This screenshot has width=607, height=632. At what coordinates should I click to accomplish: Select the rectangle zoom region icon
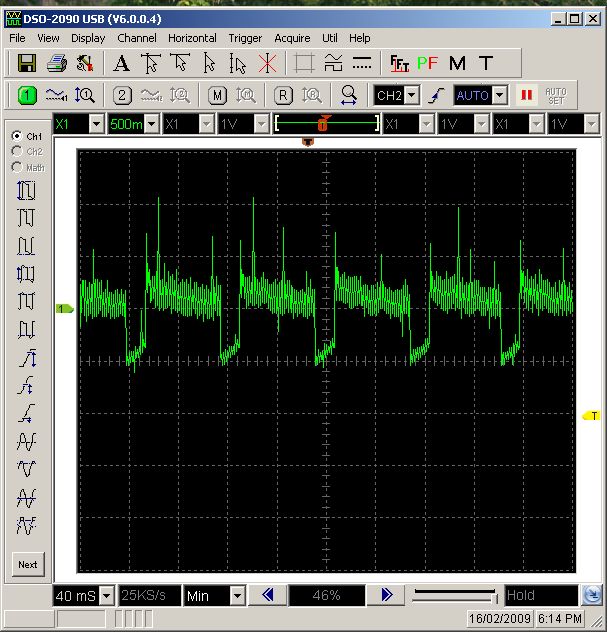point(304,63)
